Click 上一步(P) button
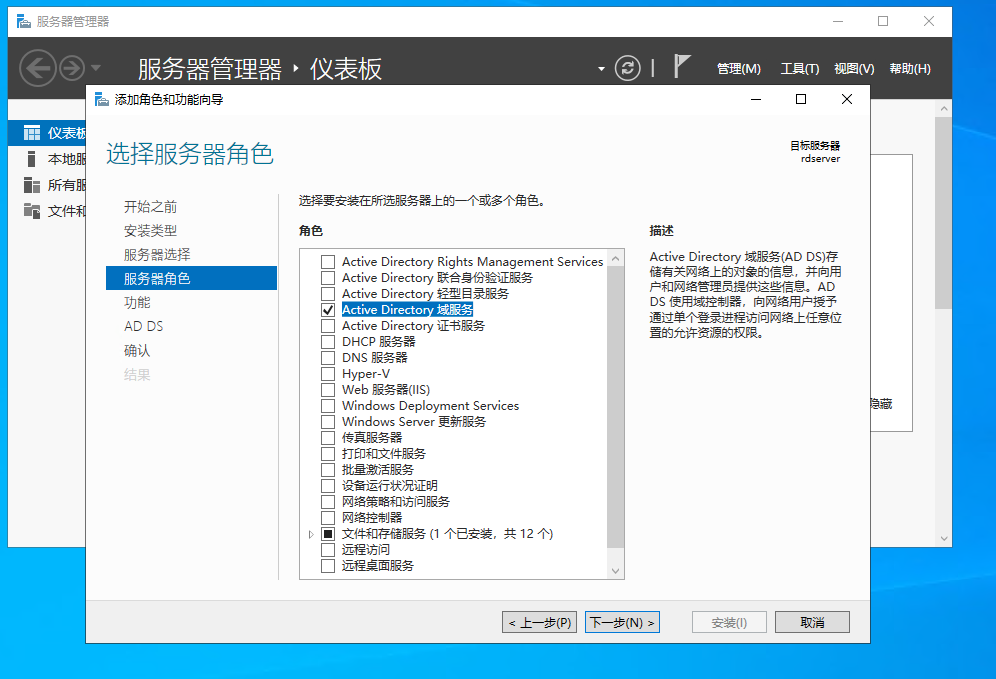 [539, 622]
